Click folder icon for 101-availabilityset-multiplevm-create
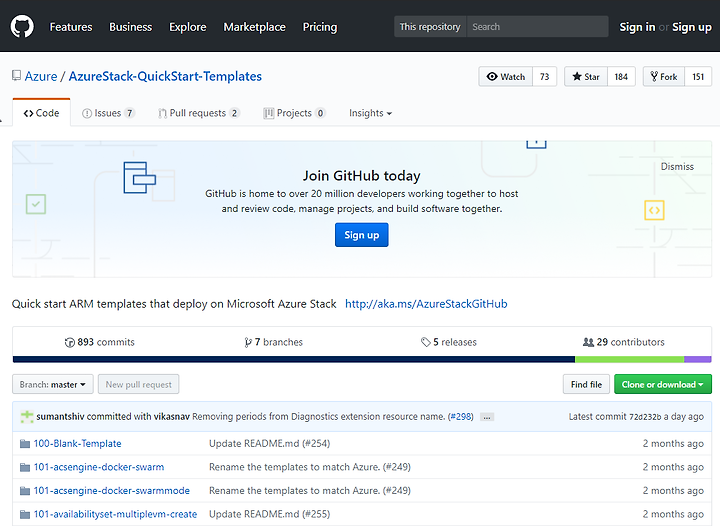This screenshot has height=526, width=720. pyautogui.click(x=25, y=514)
